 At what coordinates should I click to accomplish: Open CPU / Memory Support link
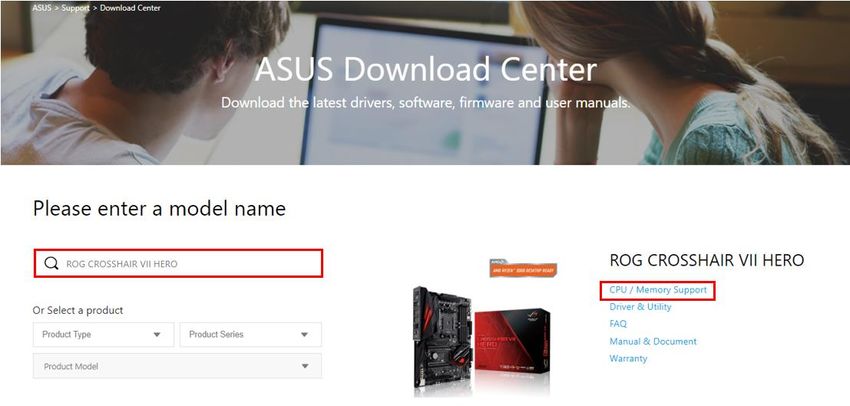click(x=658, y=290)
